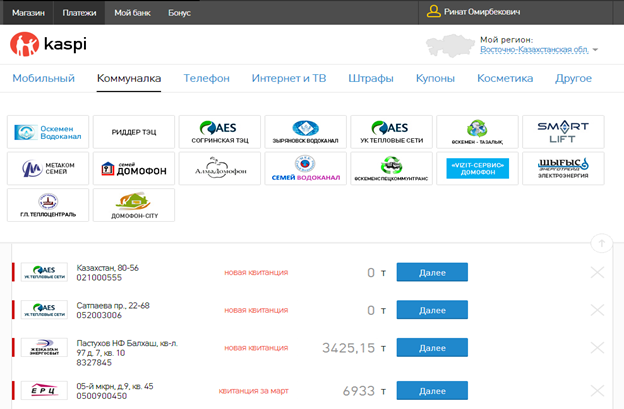
Task: Click the amount 3425,15 т
Action: pos(354,348)
